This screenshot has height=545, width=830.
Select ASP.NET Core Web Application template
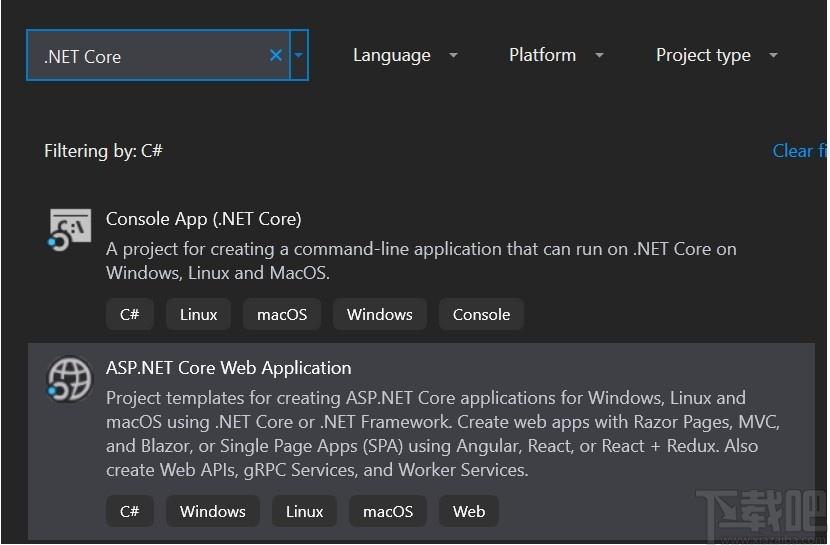421,441
